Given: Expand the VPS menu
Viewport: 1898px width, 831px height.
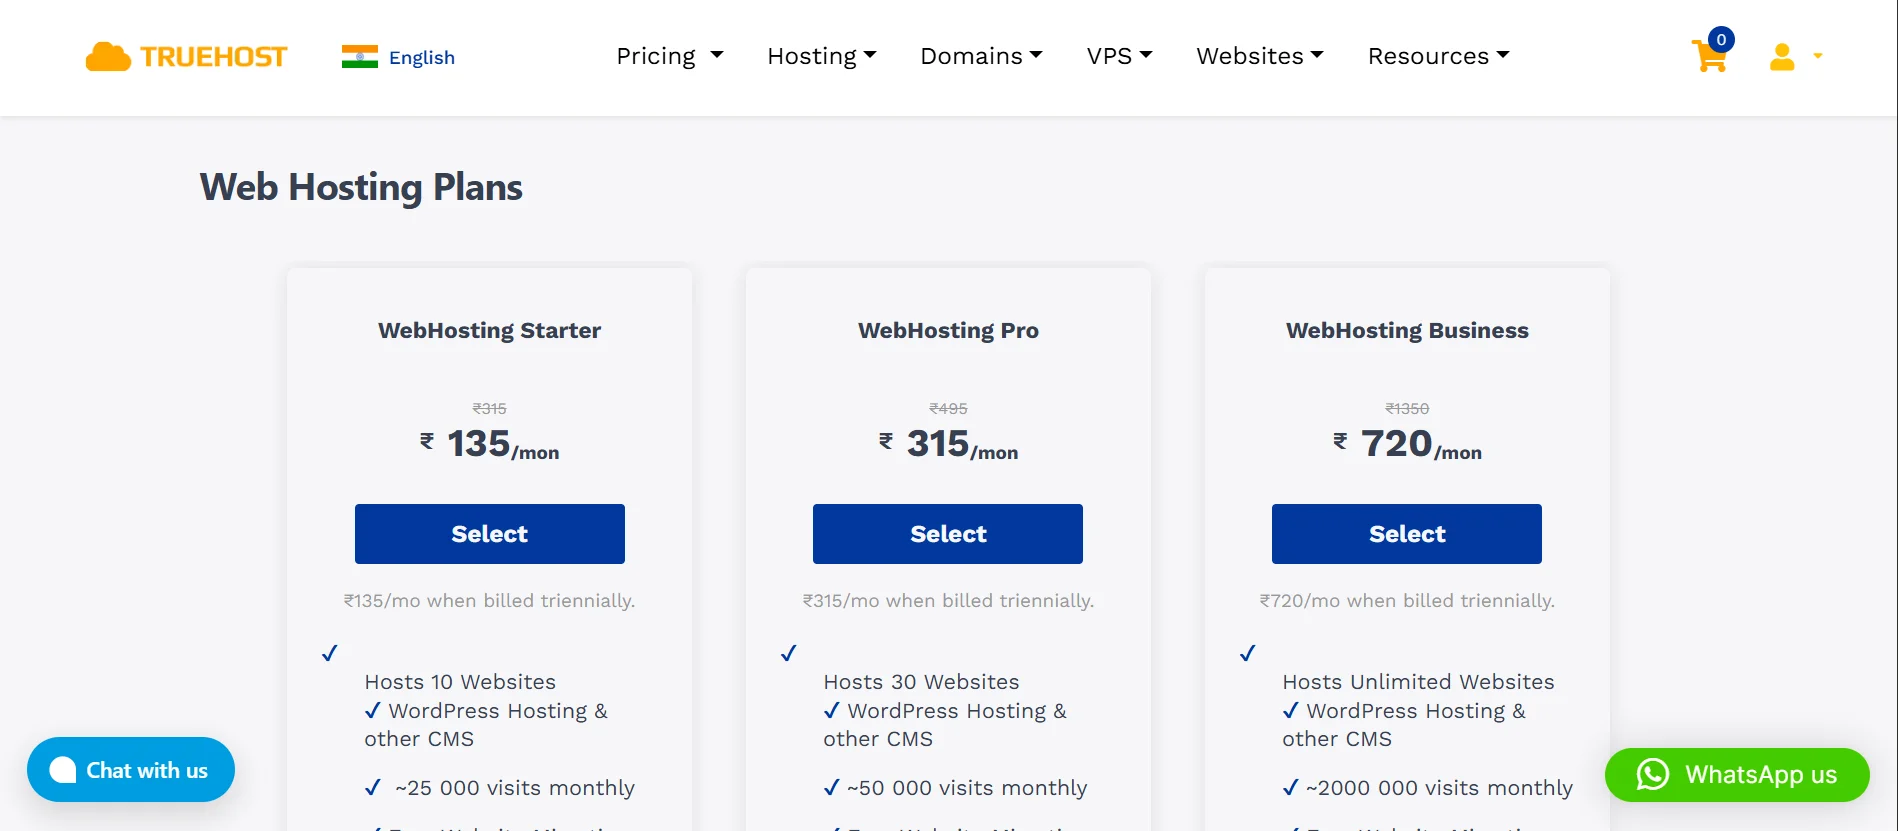Looking at the screenshot, I should 1120,56.
